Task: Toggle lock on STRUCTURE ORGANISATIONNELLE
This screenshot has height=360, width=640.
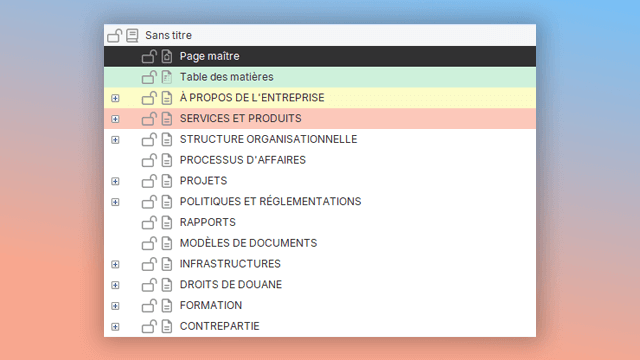Action: click(149, 140)
